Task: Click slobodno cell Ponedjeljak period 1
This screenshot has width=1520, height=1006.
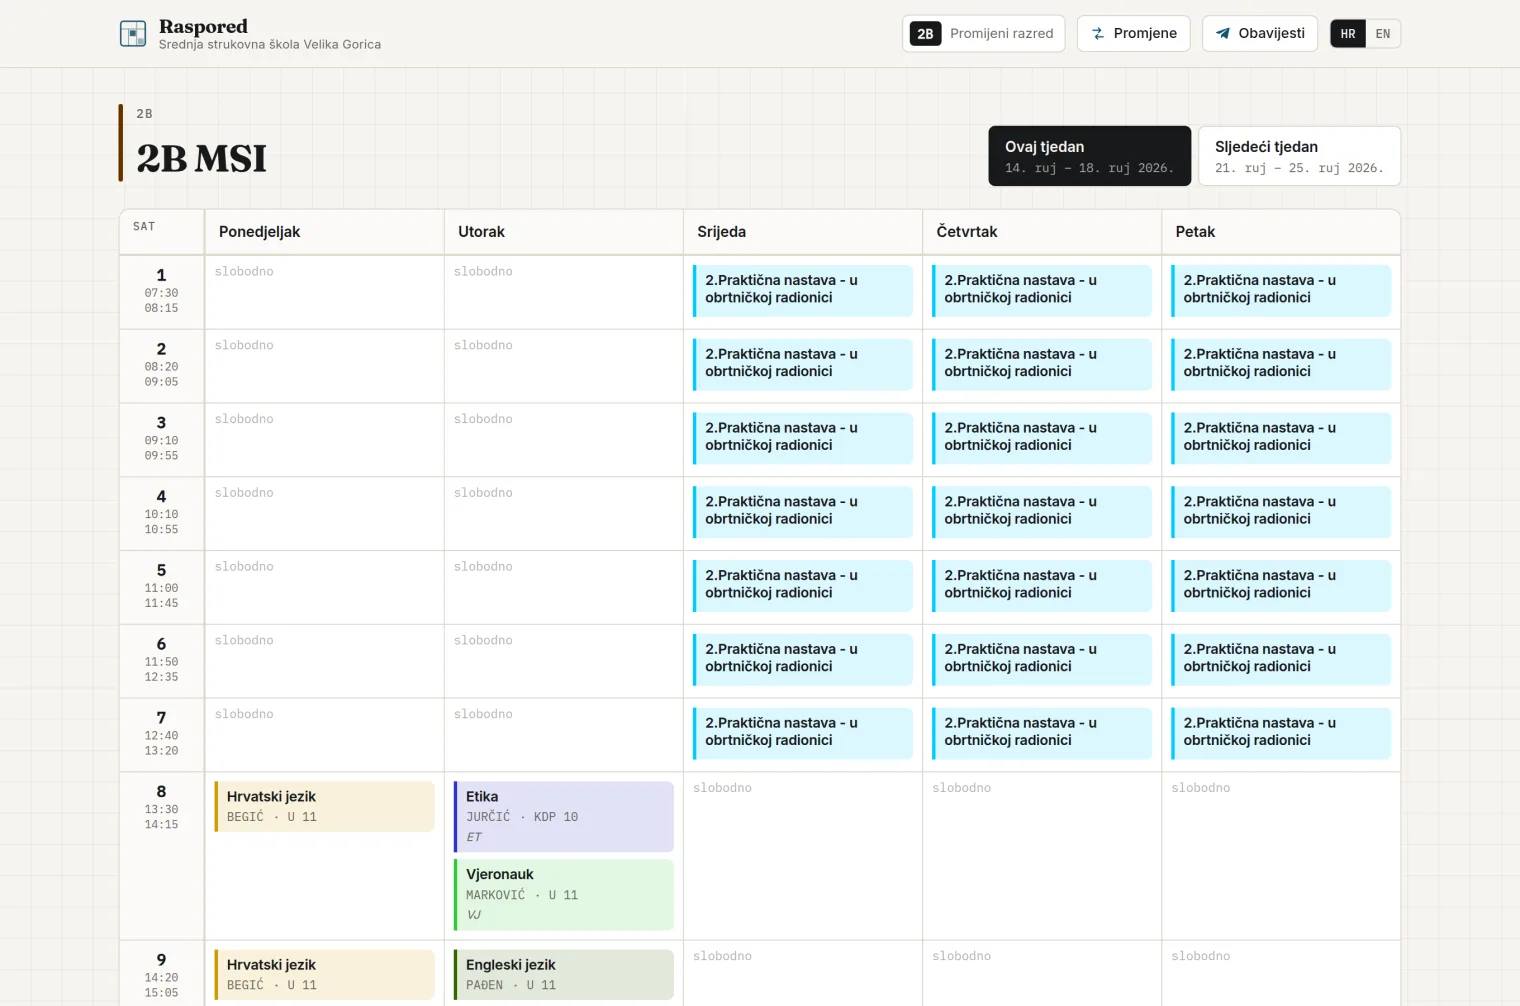Action: tap(324, 292)
